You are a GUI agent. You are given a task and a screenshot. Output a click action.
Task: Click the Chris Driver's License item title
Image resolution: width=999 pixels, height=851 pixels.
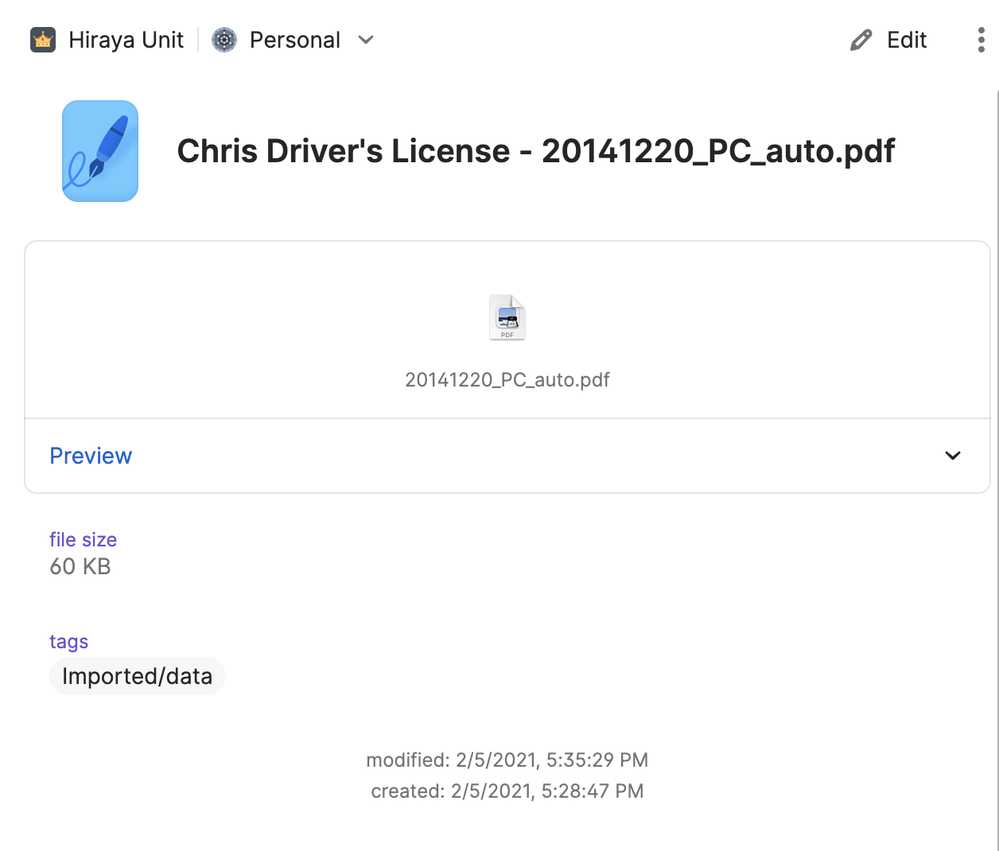tap(535, 151)
